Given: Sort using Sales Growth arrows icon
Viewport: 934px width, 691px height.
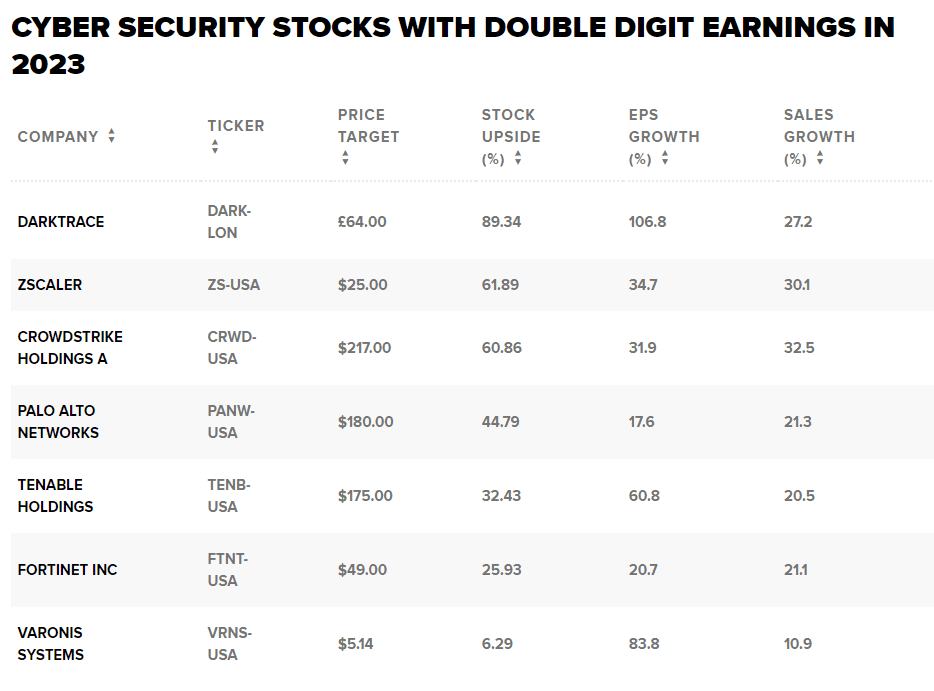Looking at the screenshot, I should point(820,158).
